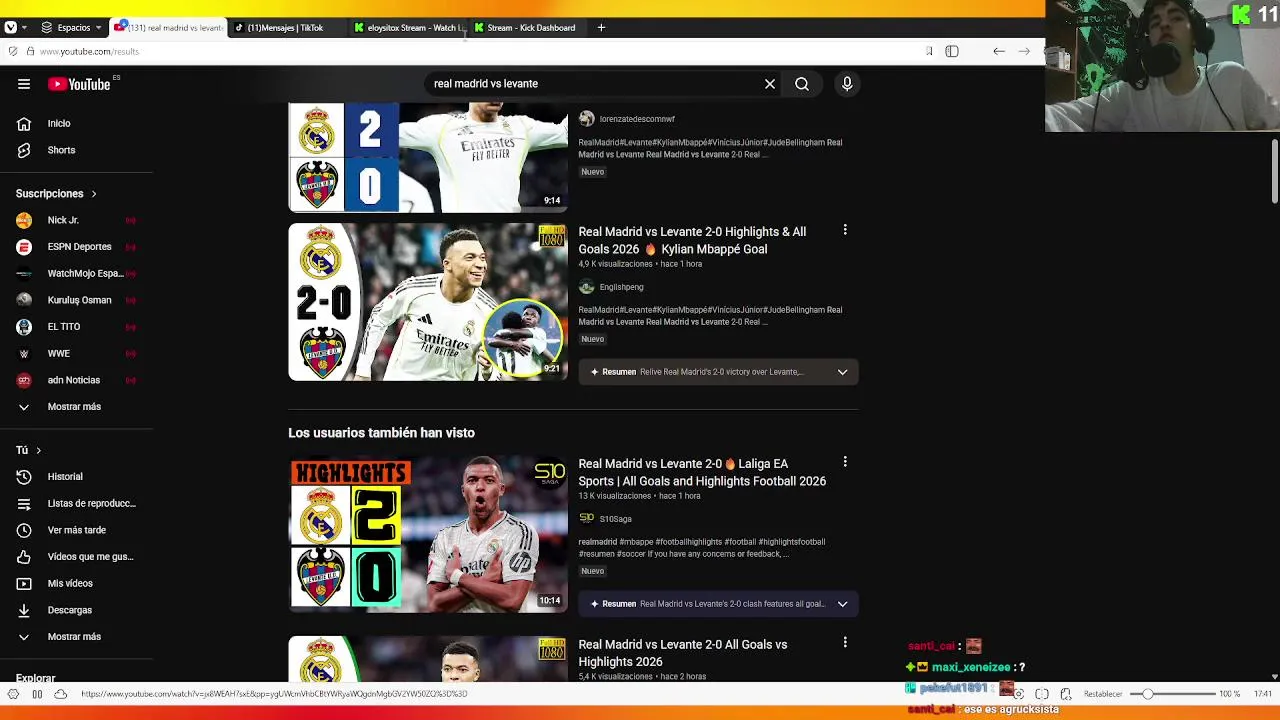Click the YouTube logo
The image size is (1280, 720).
tap(79, 84)
